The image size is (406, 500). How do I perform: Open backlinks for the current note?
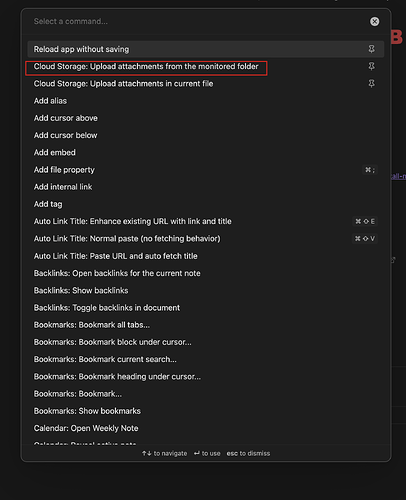[206, 273]
